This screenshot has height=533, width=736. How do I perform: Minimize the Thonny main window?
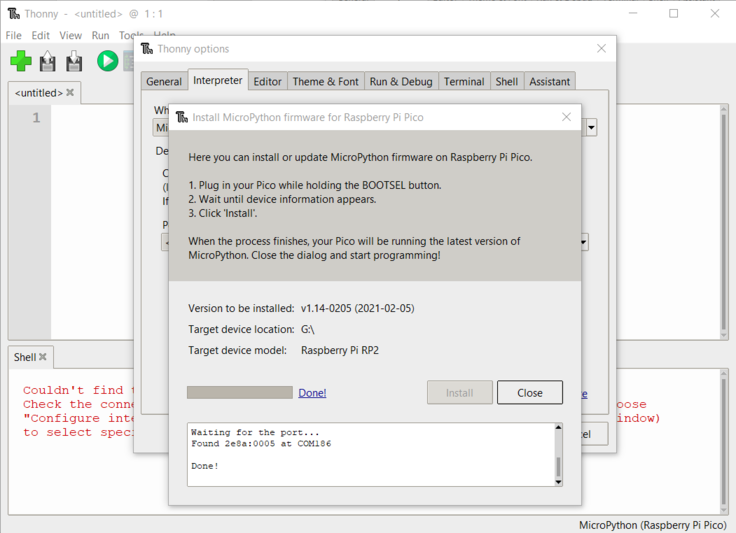[x=633, y=14]
